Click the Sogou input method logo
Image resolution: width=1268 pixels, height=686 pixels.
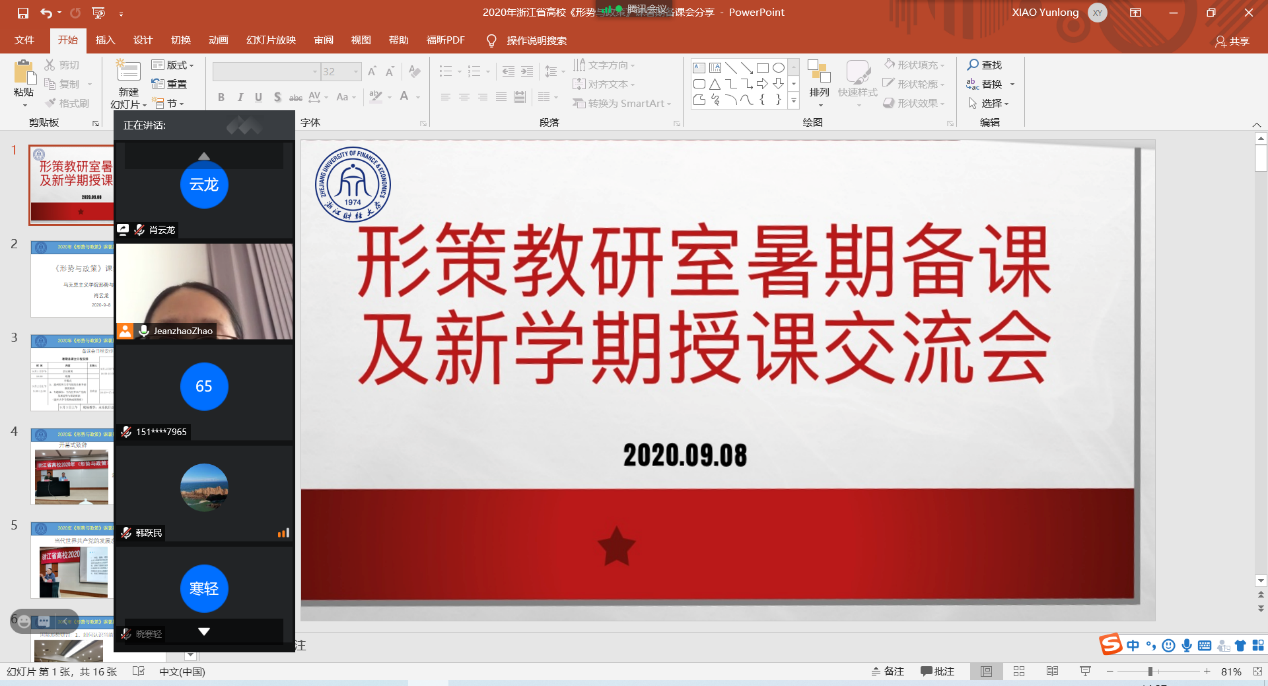click(x=1110, y=645)
